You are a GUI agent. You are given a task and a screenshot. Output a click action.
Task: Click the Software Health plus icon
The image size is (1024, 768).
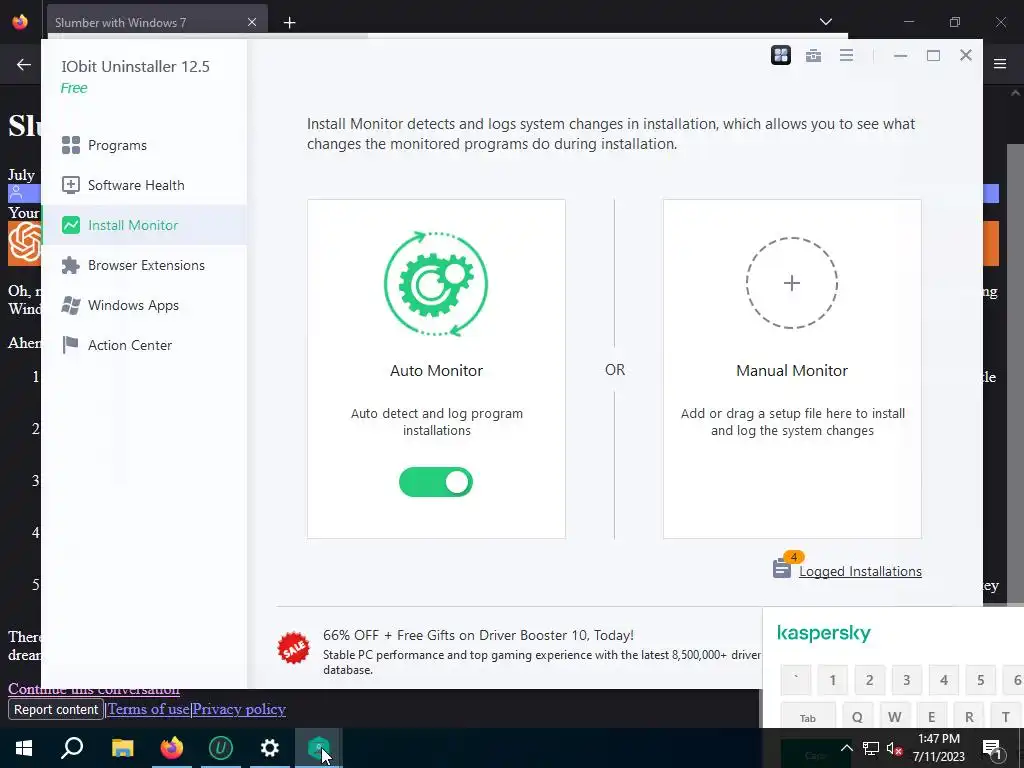71,185
